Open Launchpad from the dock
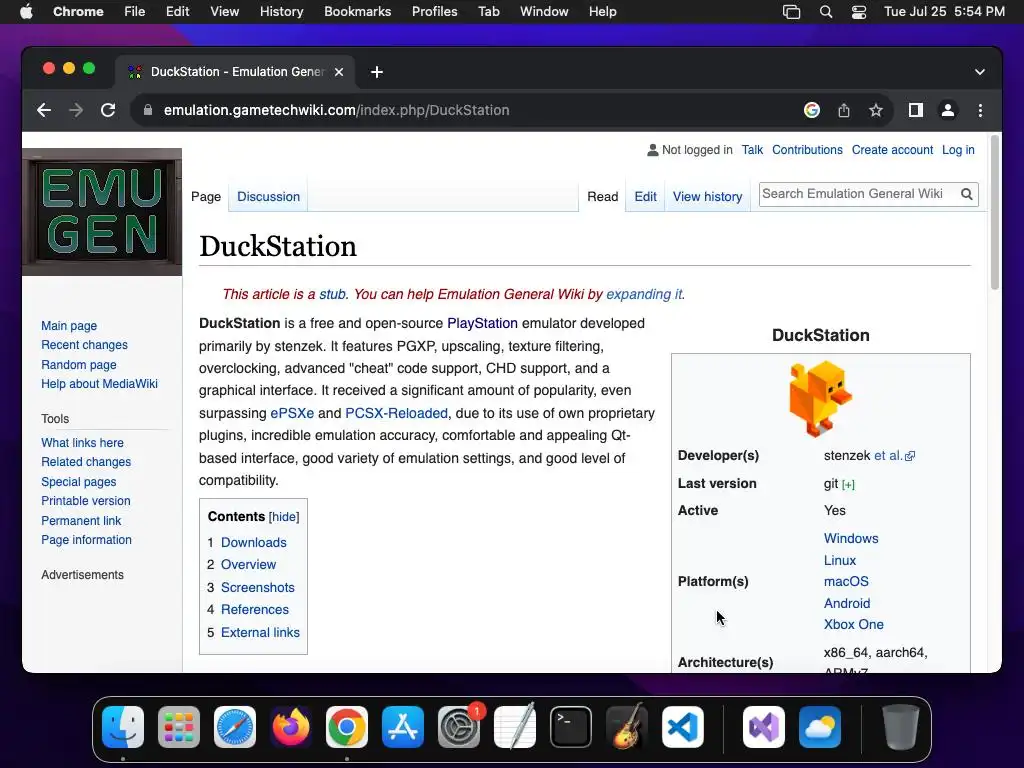 click(x=179, y=727)
